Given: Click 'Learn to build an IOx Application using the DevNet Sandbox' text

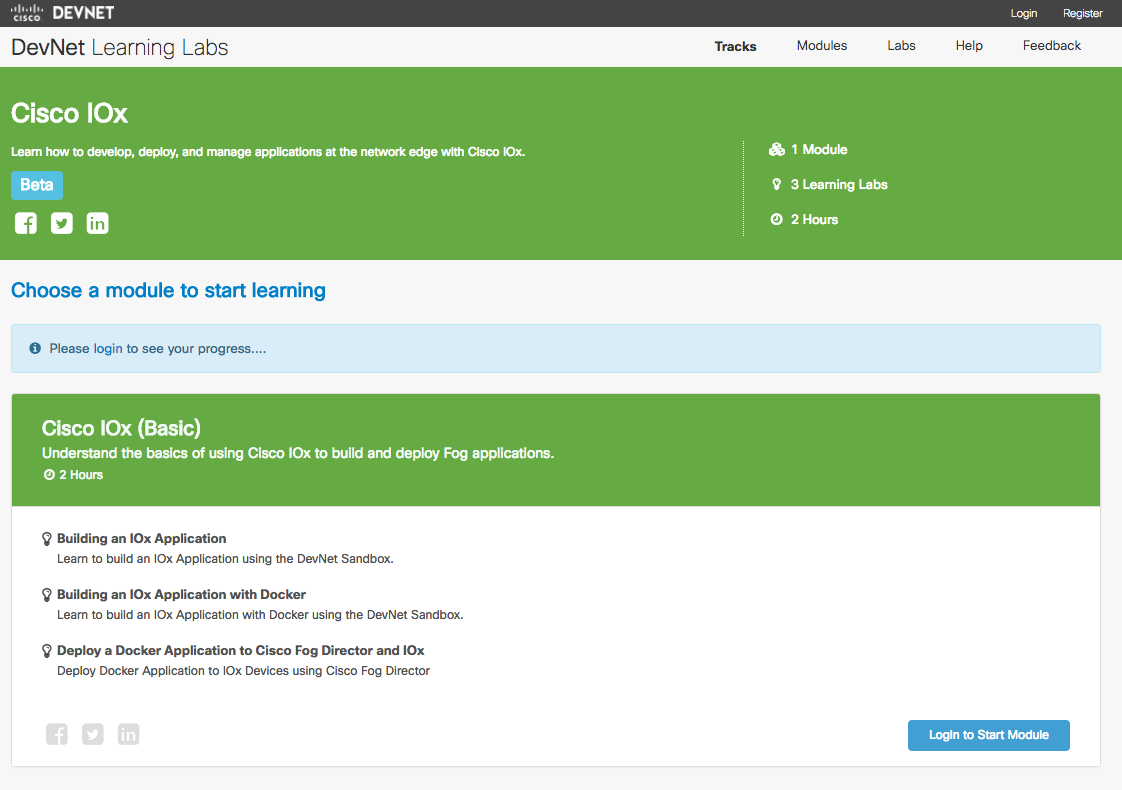Looking at the screenshot, I should pyautogui.click(x=225, y=559).
